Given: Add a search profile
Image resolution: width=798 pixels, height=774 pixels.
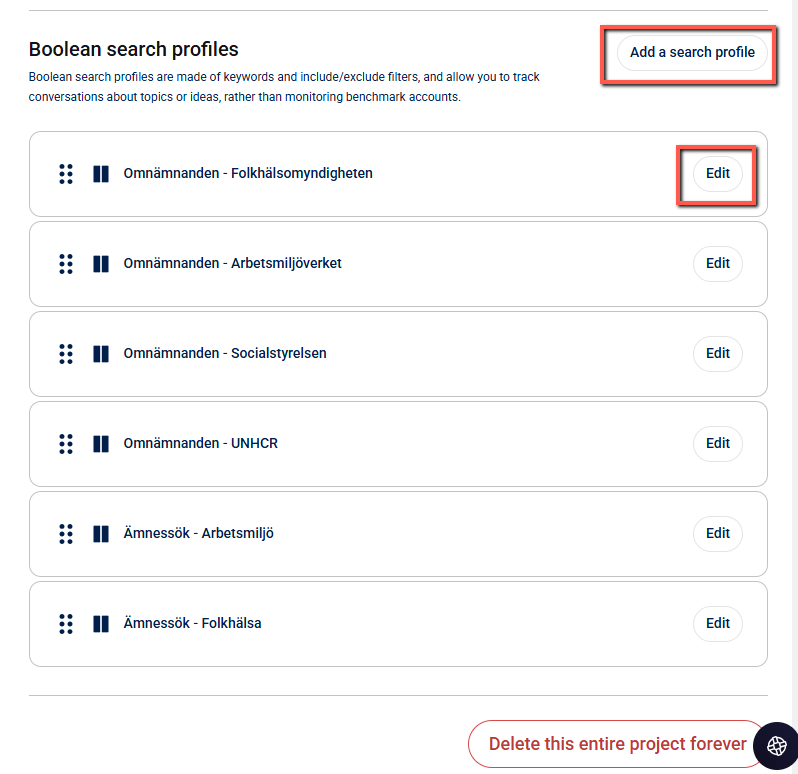Looking at the screenshot, I should [692, 52].
